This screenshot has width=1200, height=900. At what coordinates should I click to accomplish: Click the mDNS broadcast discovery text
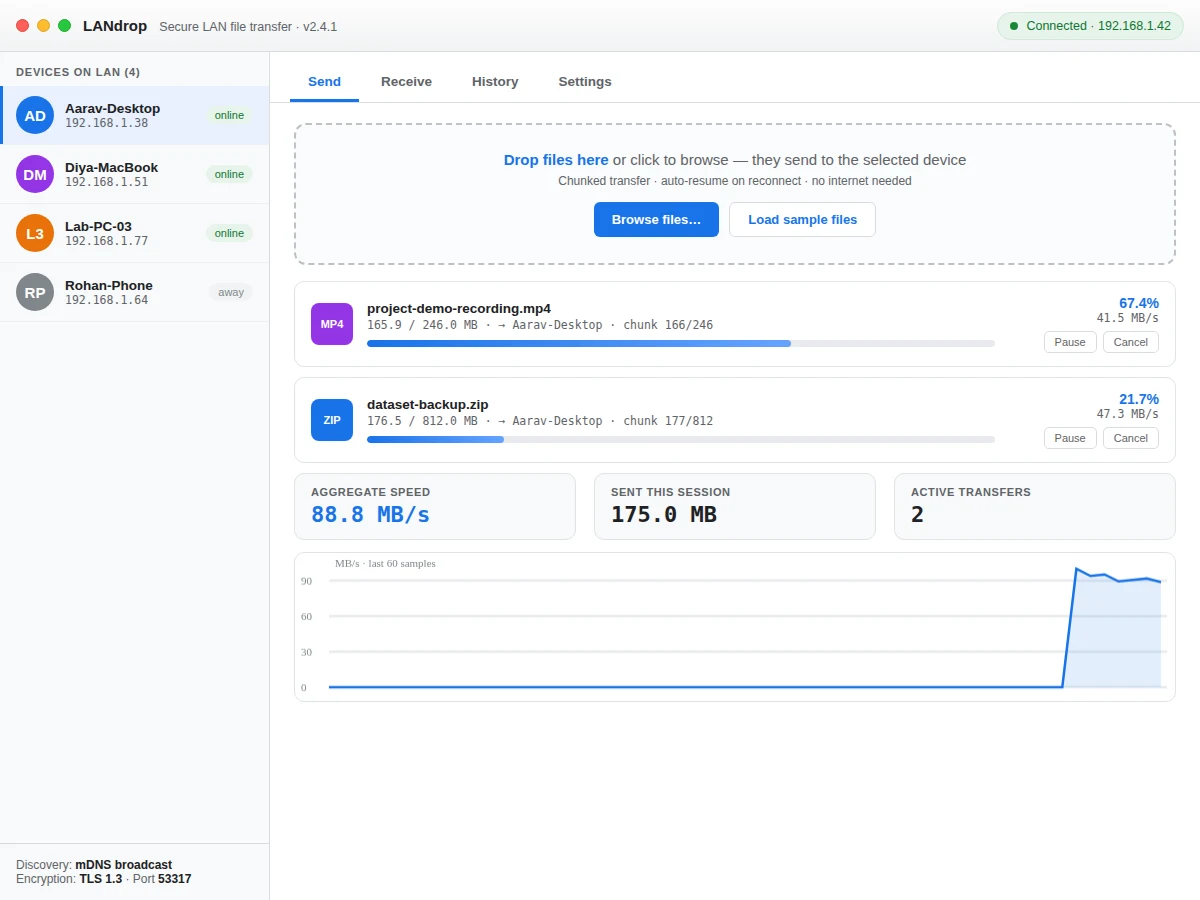click(x=123, y=865)
